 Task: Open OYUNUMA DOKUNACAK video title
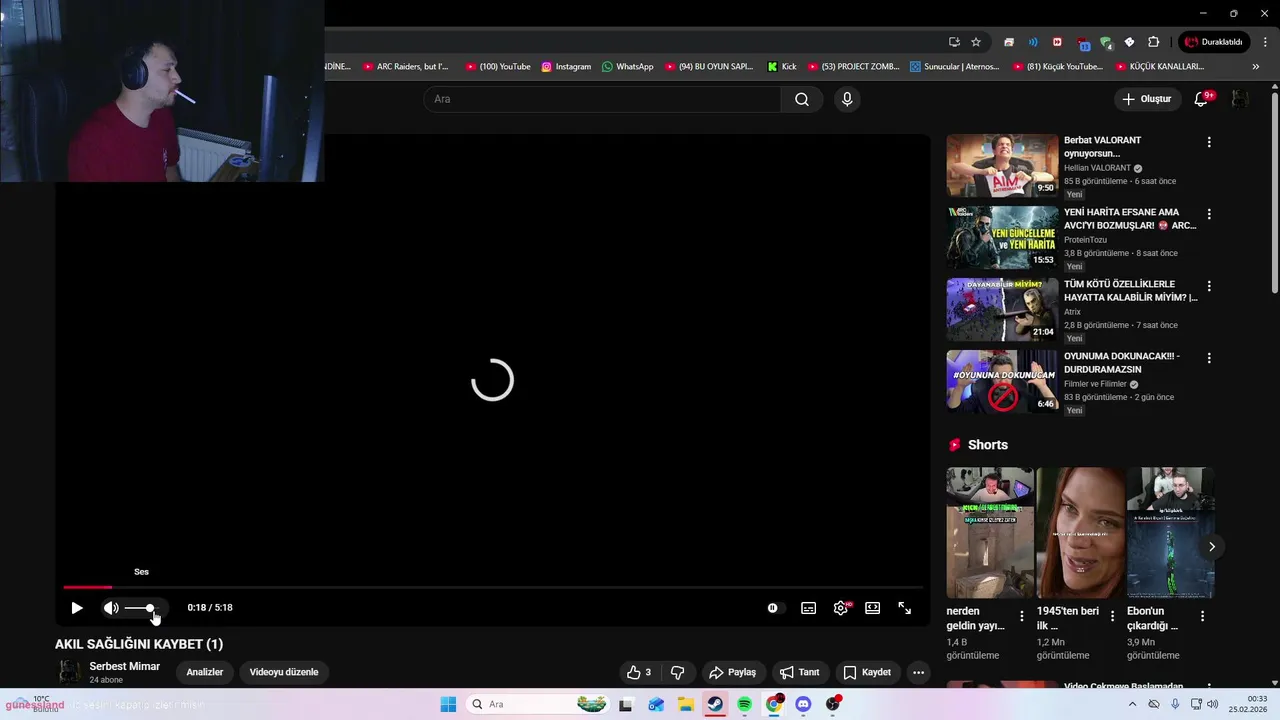1122,363
